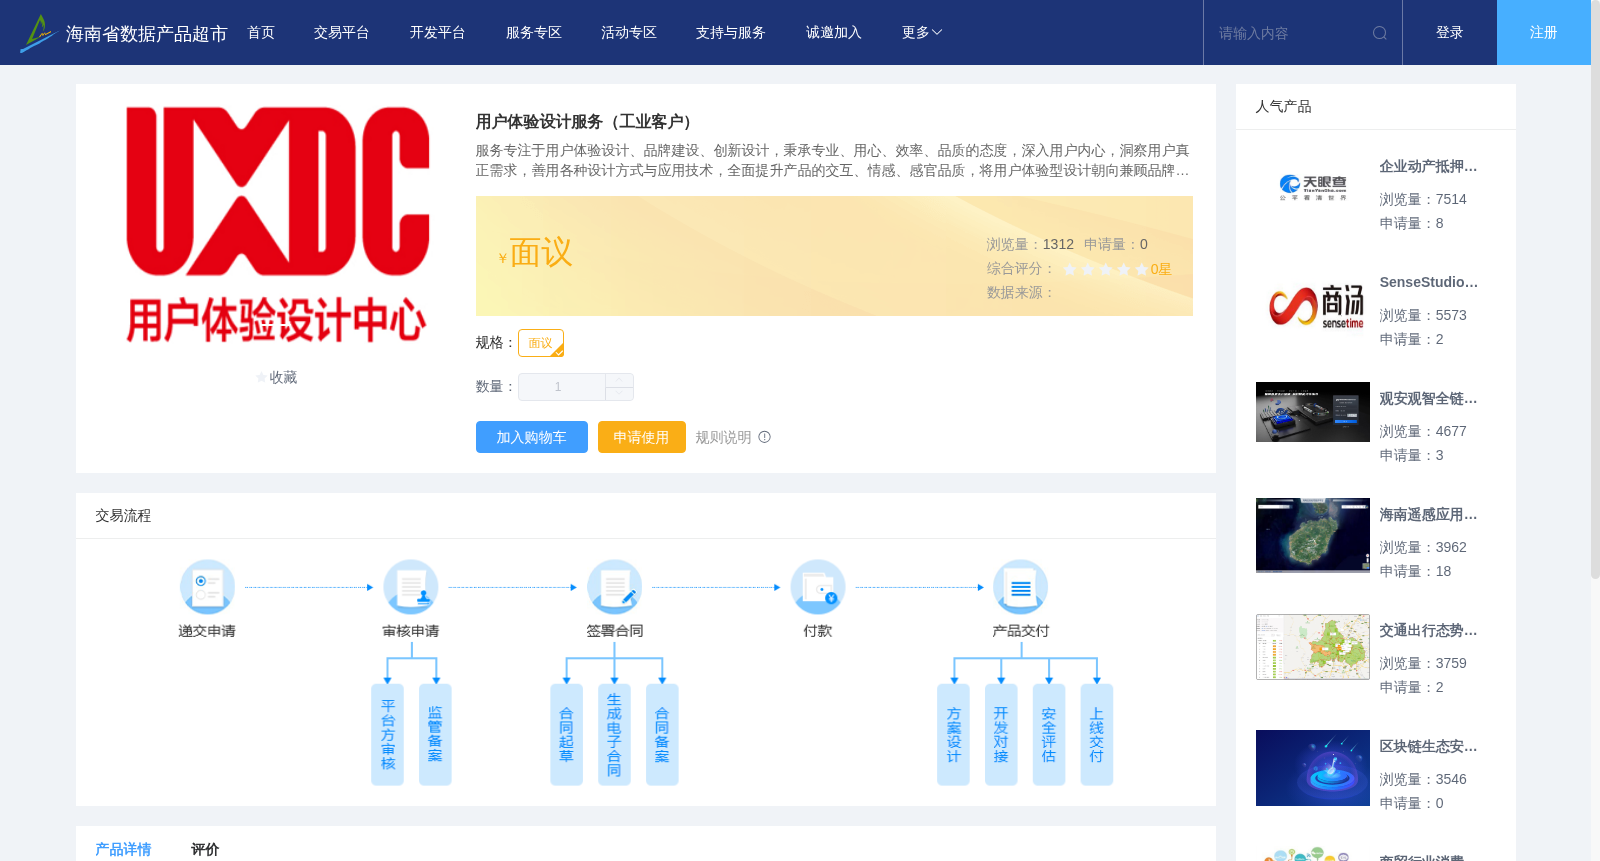The width and height of the screenshot is (1600, 861).
Task: Click the 产品交付 step icon
Action: pos(1021,587)
